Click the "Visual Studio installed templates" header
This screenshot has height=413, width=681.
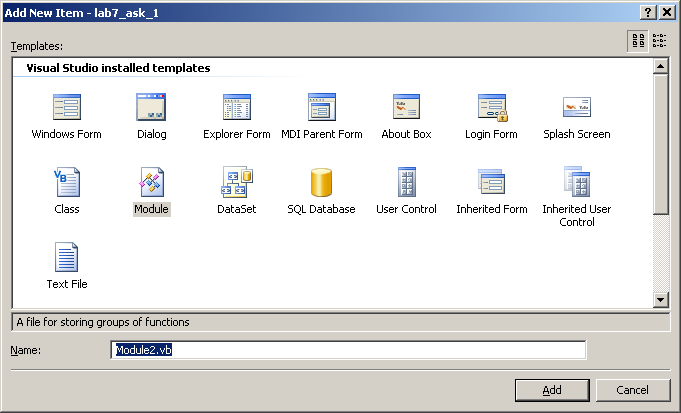(118, 68)
